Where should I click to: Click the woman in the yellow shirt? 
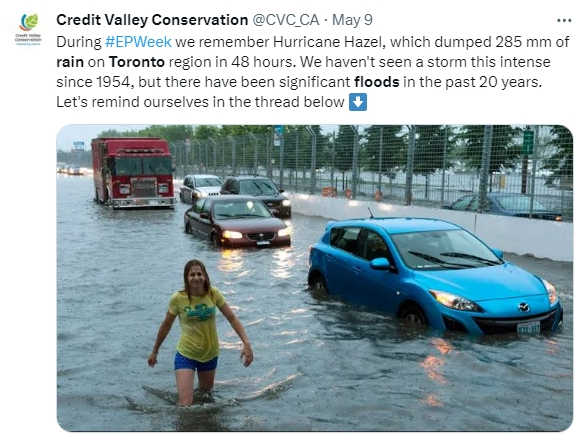tap(199, 333)
